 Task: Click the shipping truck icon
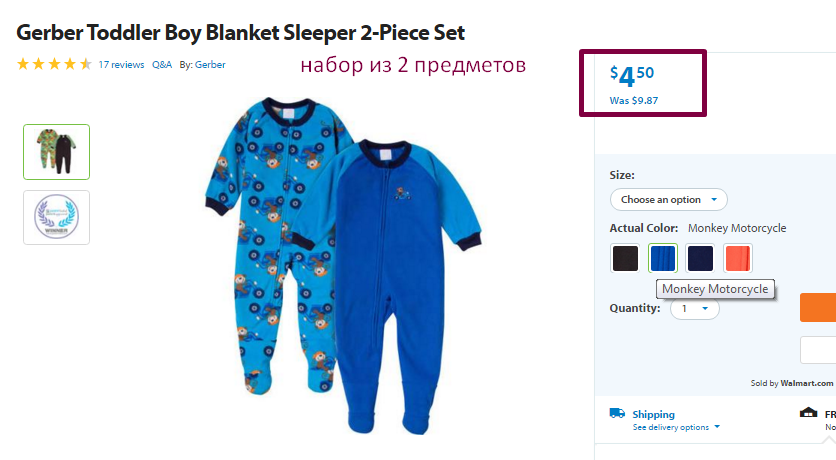click(x=617, y=413)
